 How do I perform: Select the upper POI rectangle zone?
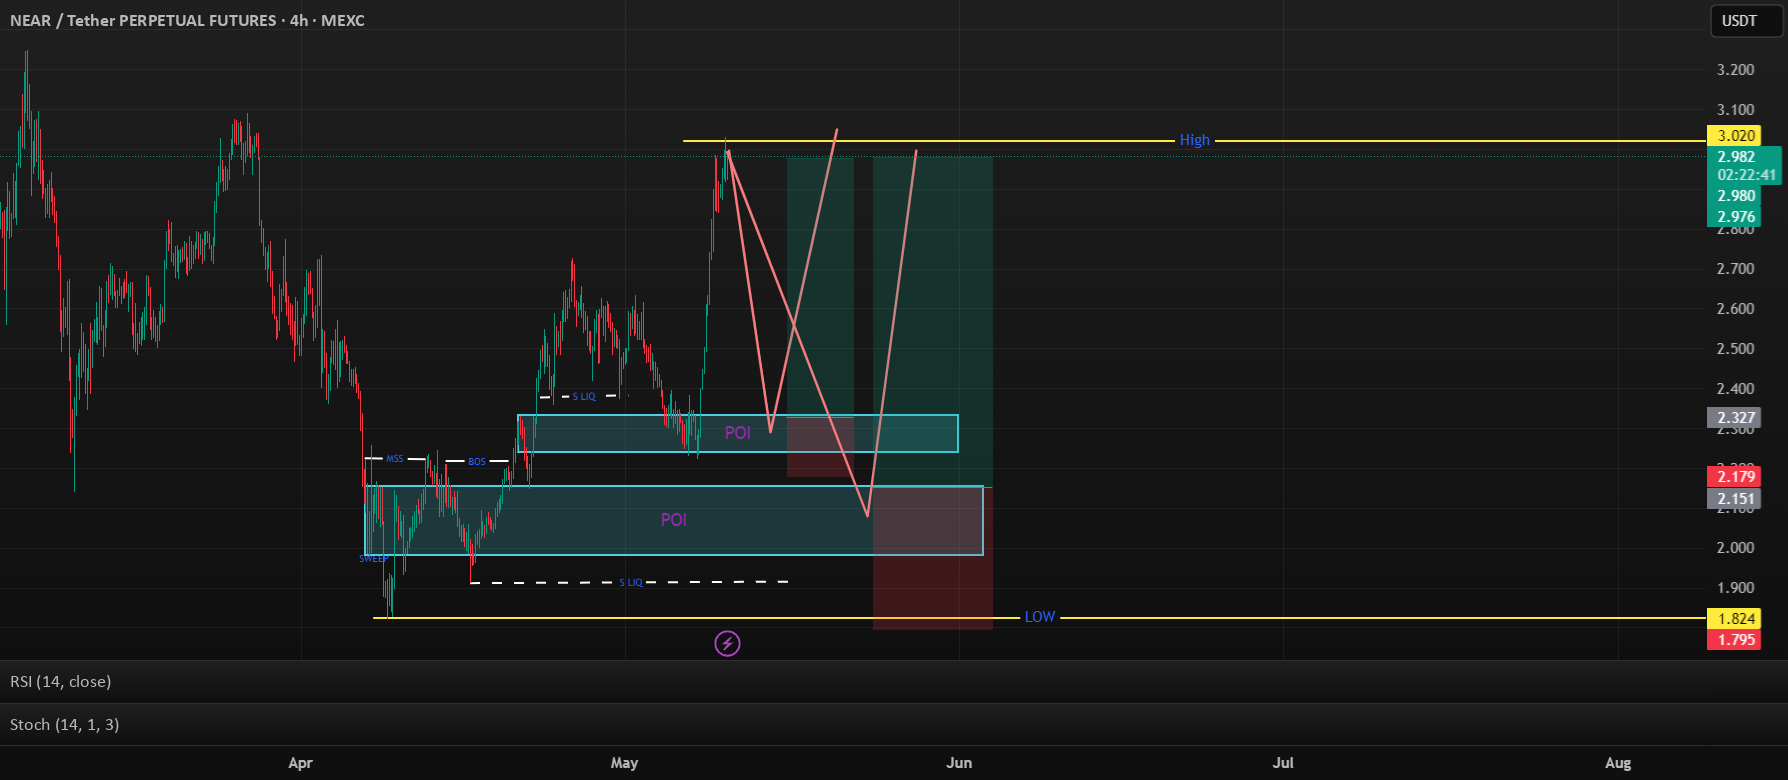coord(738,433)
